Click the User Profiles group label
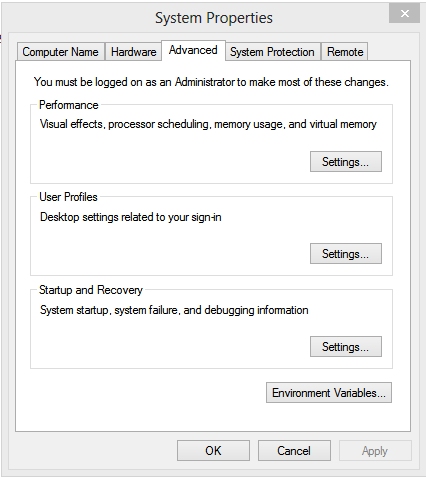Viewport: 426px width, 478px height. click(x=68, y=197)
